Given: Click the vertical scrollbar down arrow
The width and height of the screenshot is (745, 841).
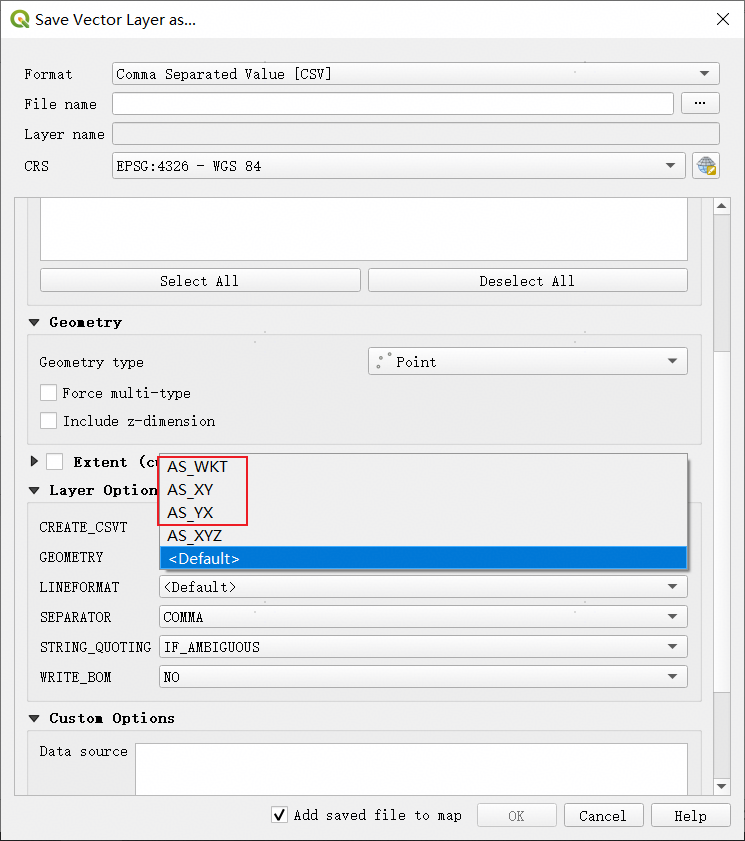Looking at the screenshot, I should click(x=721, y=787).
